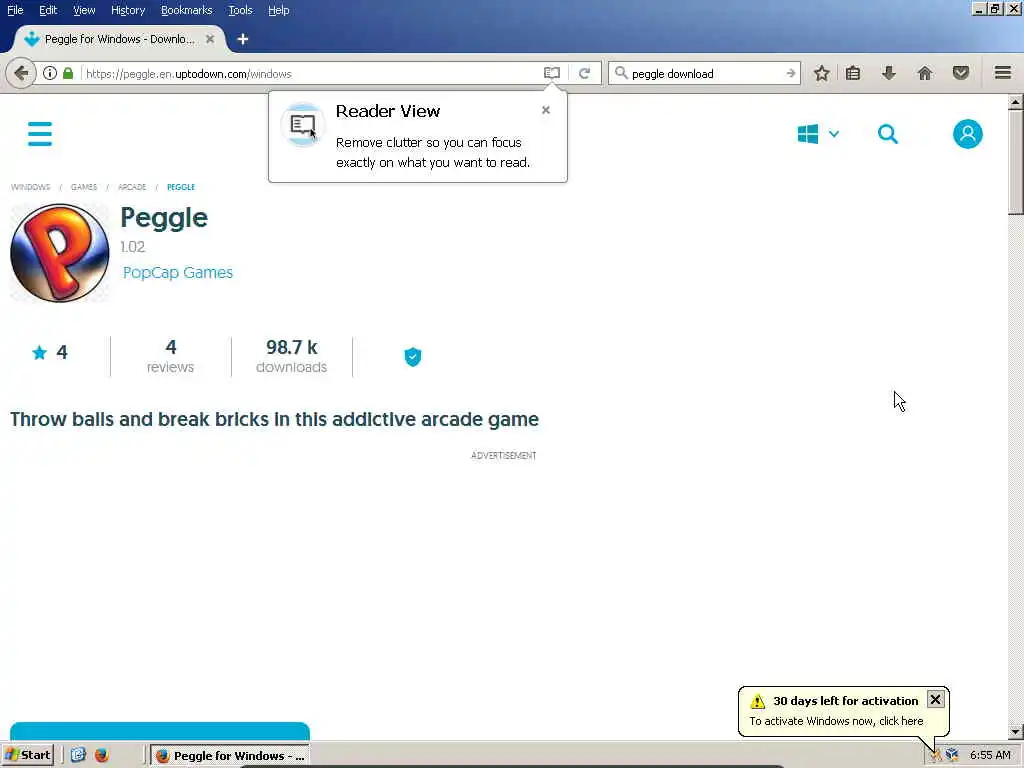Open Uptodown site search magnifier
Image resolution: width=1024 pixels, height=768 pixels.
point(888,134)
